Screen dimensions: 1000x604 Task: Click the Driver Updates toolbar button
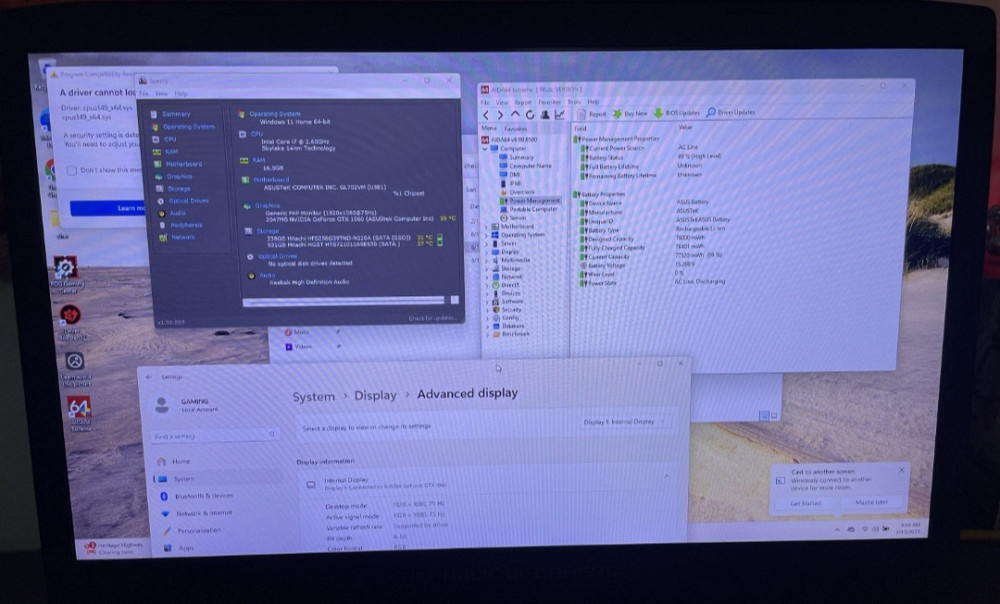(x=731, y=113)
